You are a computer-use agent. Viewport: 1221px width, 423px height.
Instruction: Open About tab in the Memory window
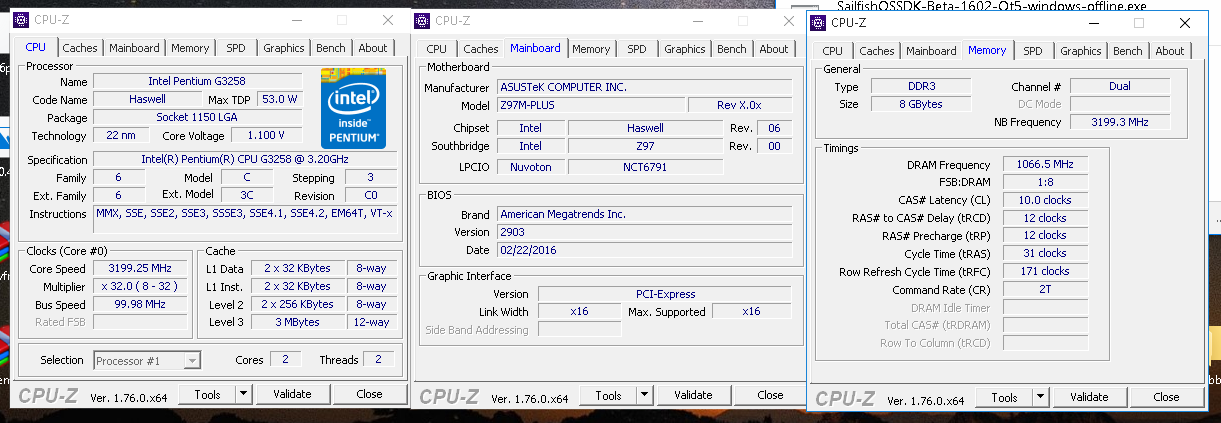tap(1170, 51)
